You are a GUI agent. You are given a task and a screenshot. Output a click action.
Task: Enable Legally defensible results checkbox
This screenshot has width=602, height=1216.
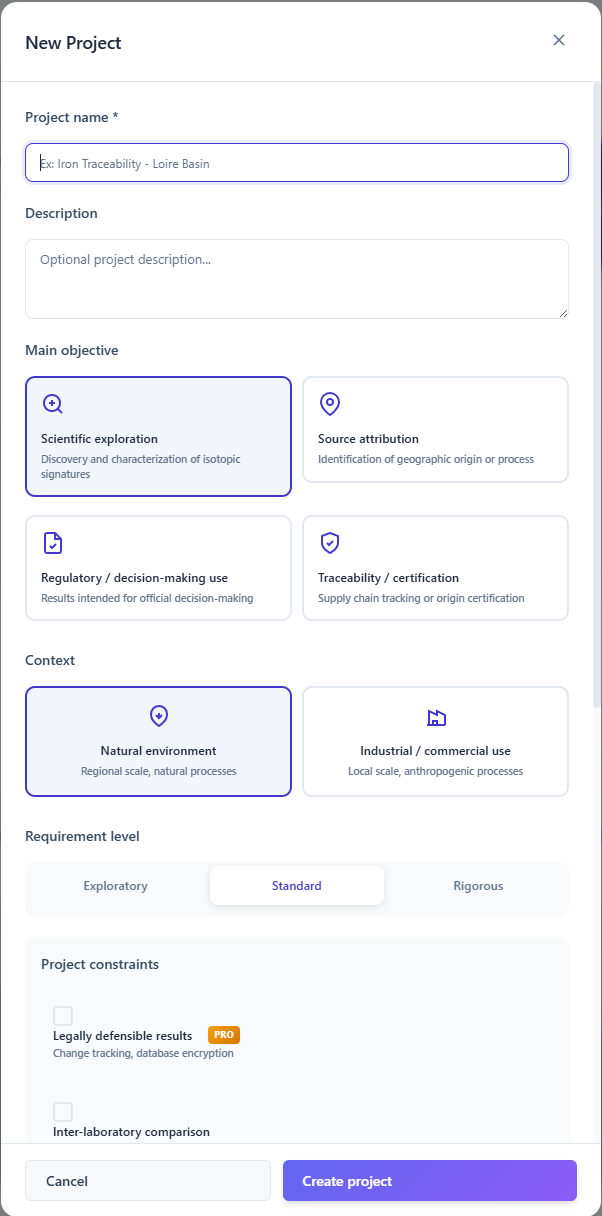click(x=63, y=1016)
